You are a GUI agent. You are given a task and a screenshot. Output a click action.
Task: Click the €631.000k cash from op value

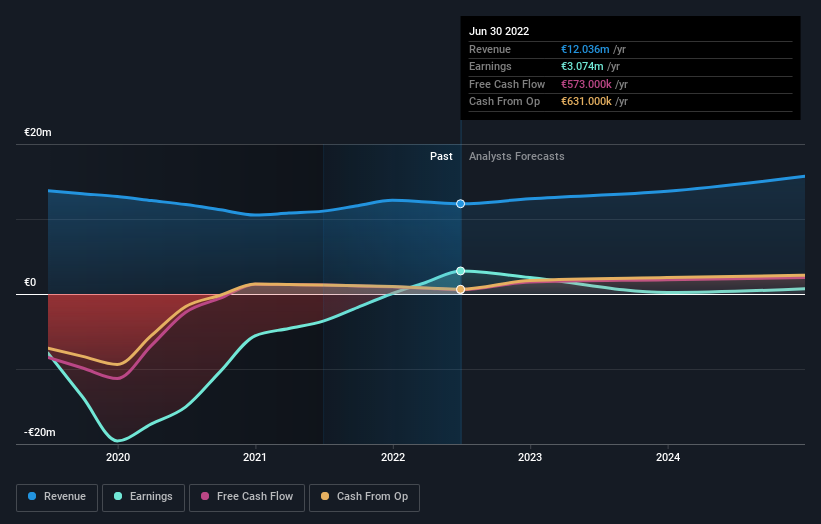tap(586, 102)
